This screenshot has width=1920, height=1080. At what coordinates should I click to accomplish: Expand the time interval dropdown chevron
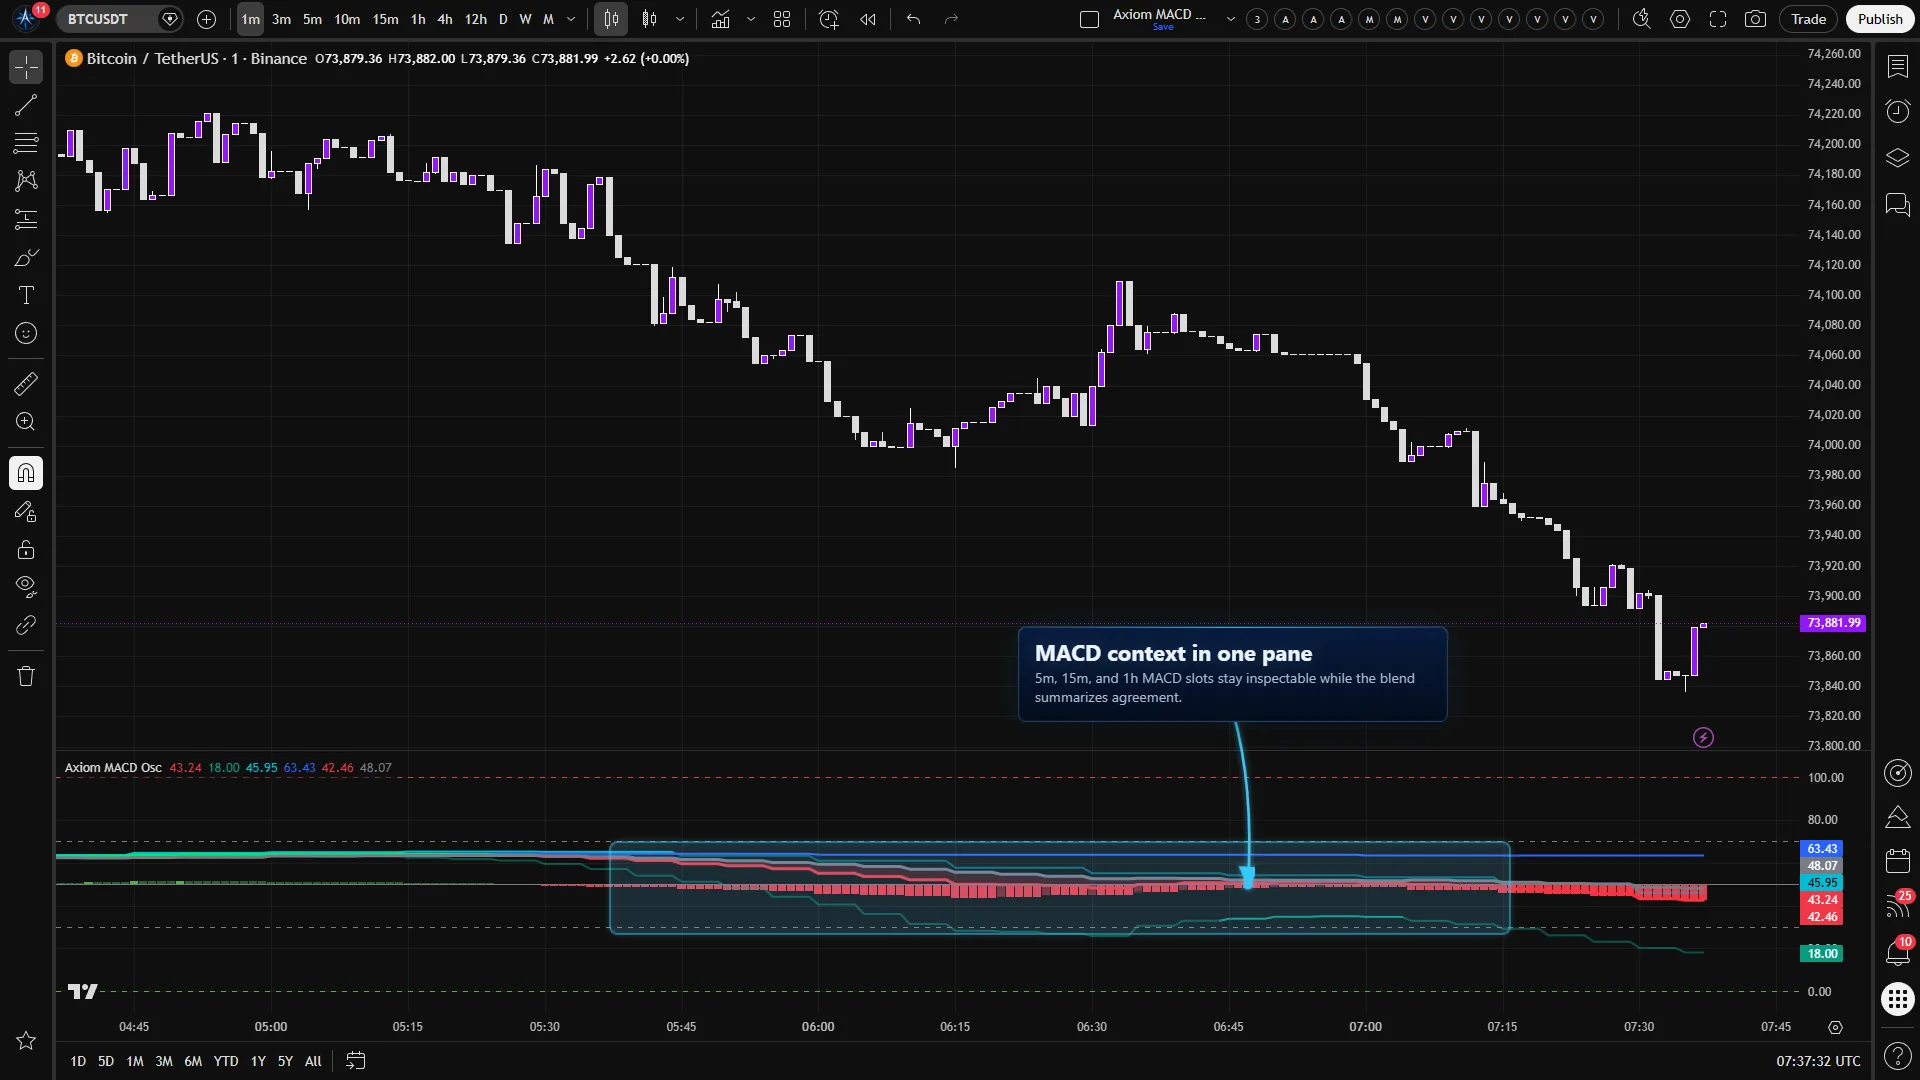point(571,19)
